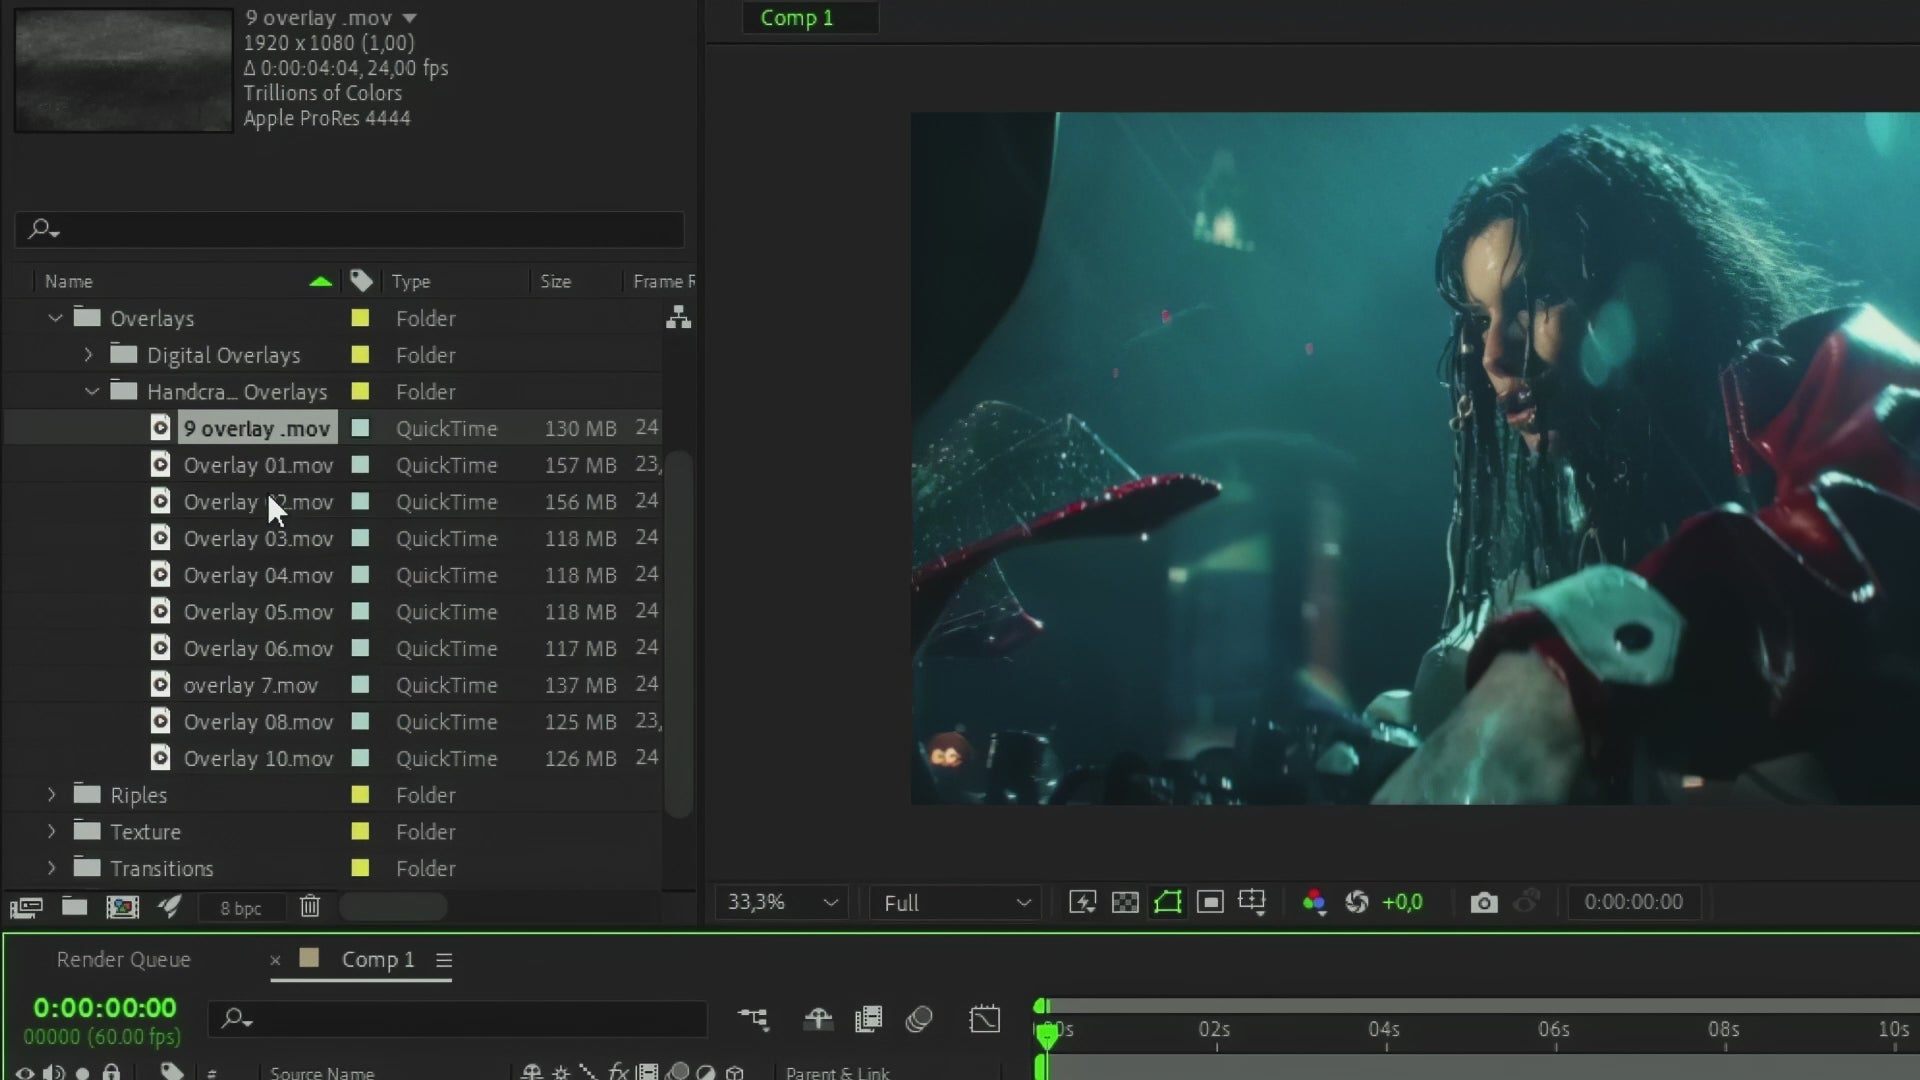The height and width of the screenshot is (1080, 1920).
Task: Enable motion blur for the composition
Action: point(919,1019)
